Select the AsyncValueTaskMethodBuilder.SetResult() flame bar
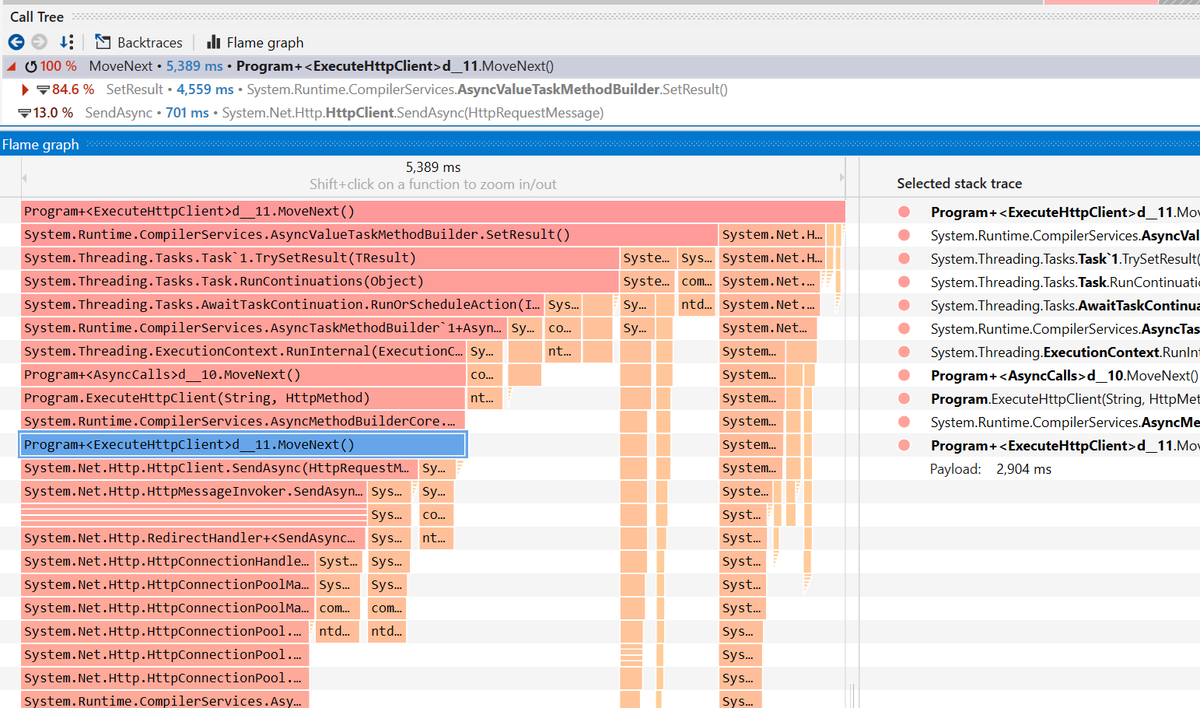This screenshot has height=708, width=1200. coord(369,235)
